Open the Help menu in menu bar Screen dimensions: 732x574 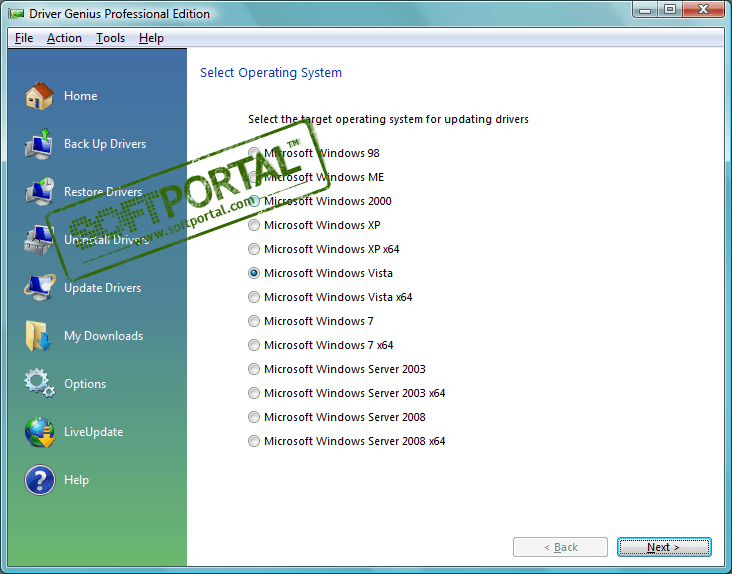[151, 38]
